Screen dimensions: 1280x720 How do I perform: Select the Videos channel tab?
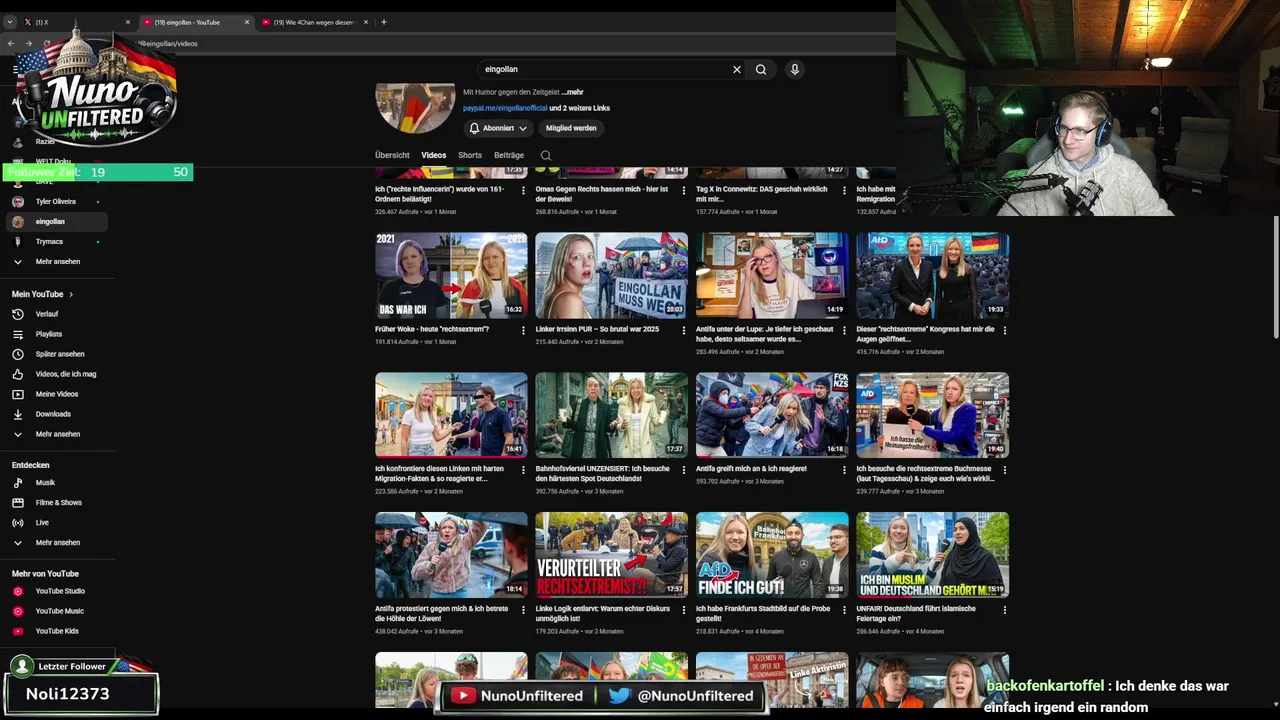coord(434,155)
